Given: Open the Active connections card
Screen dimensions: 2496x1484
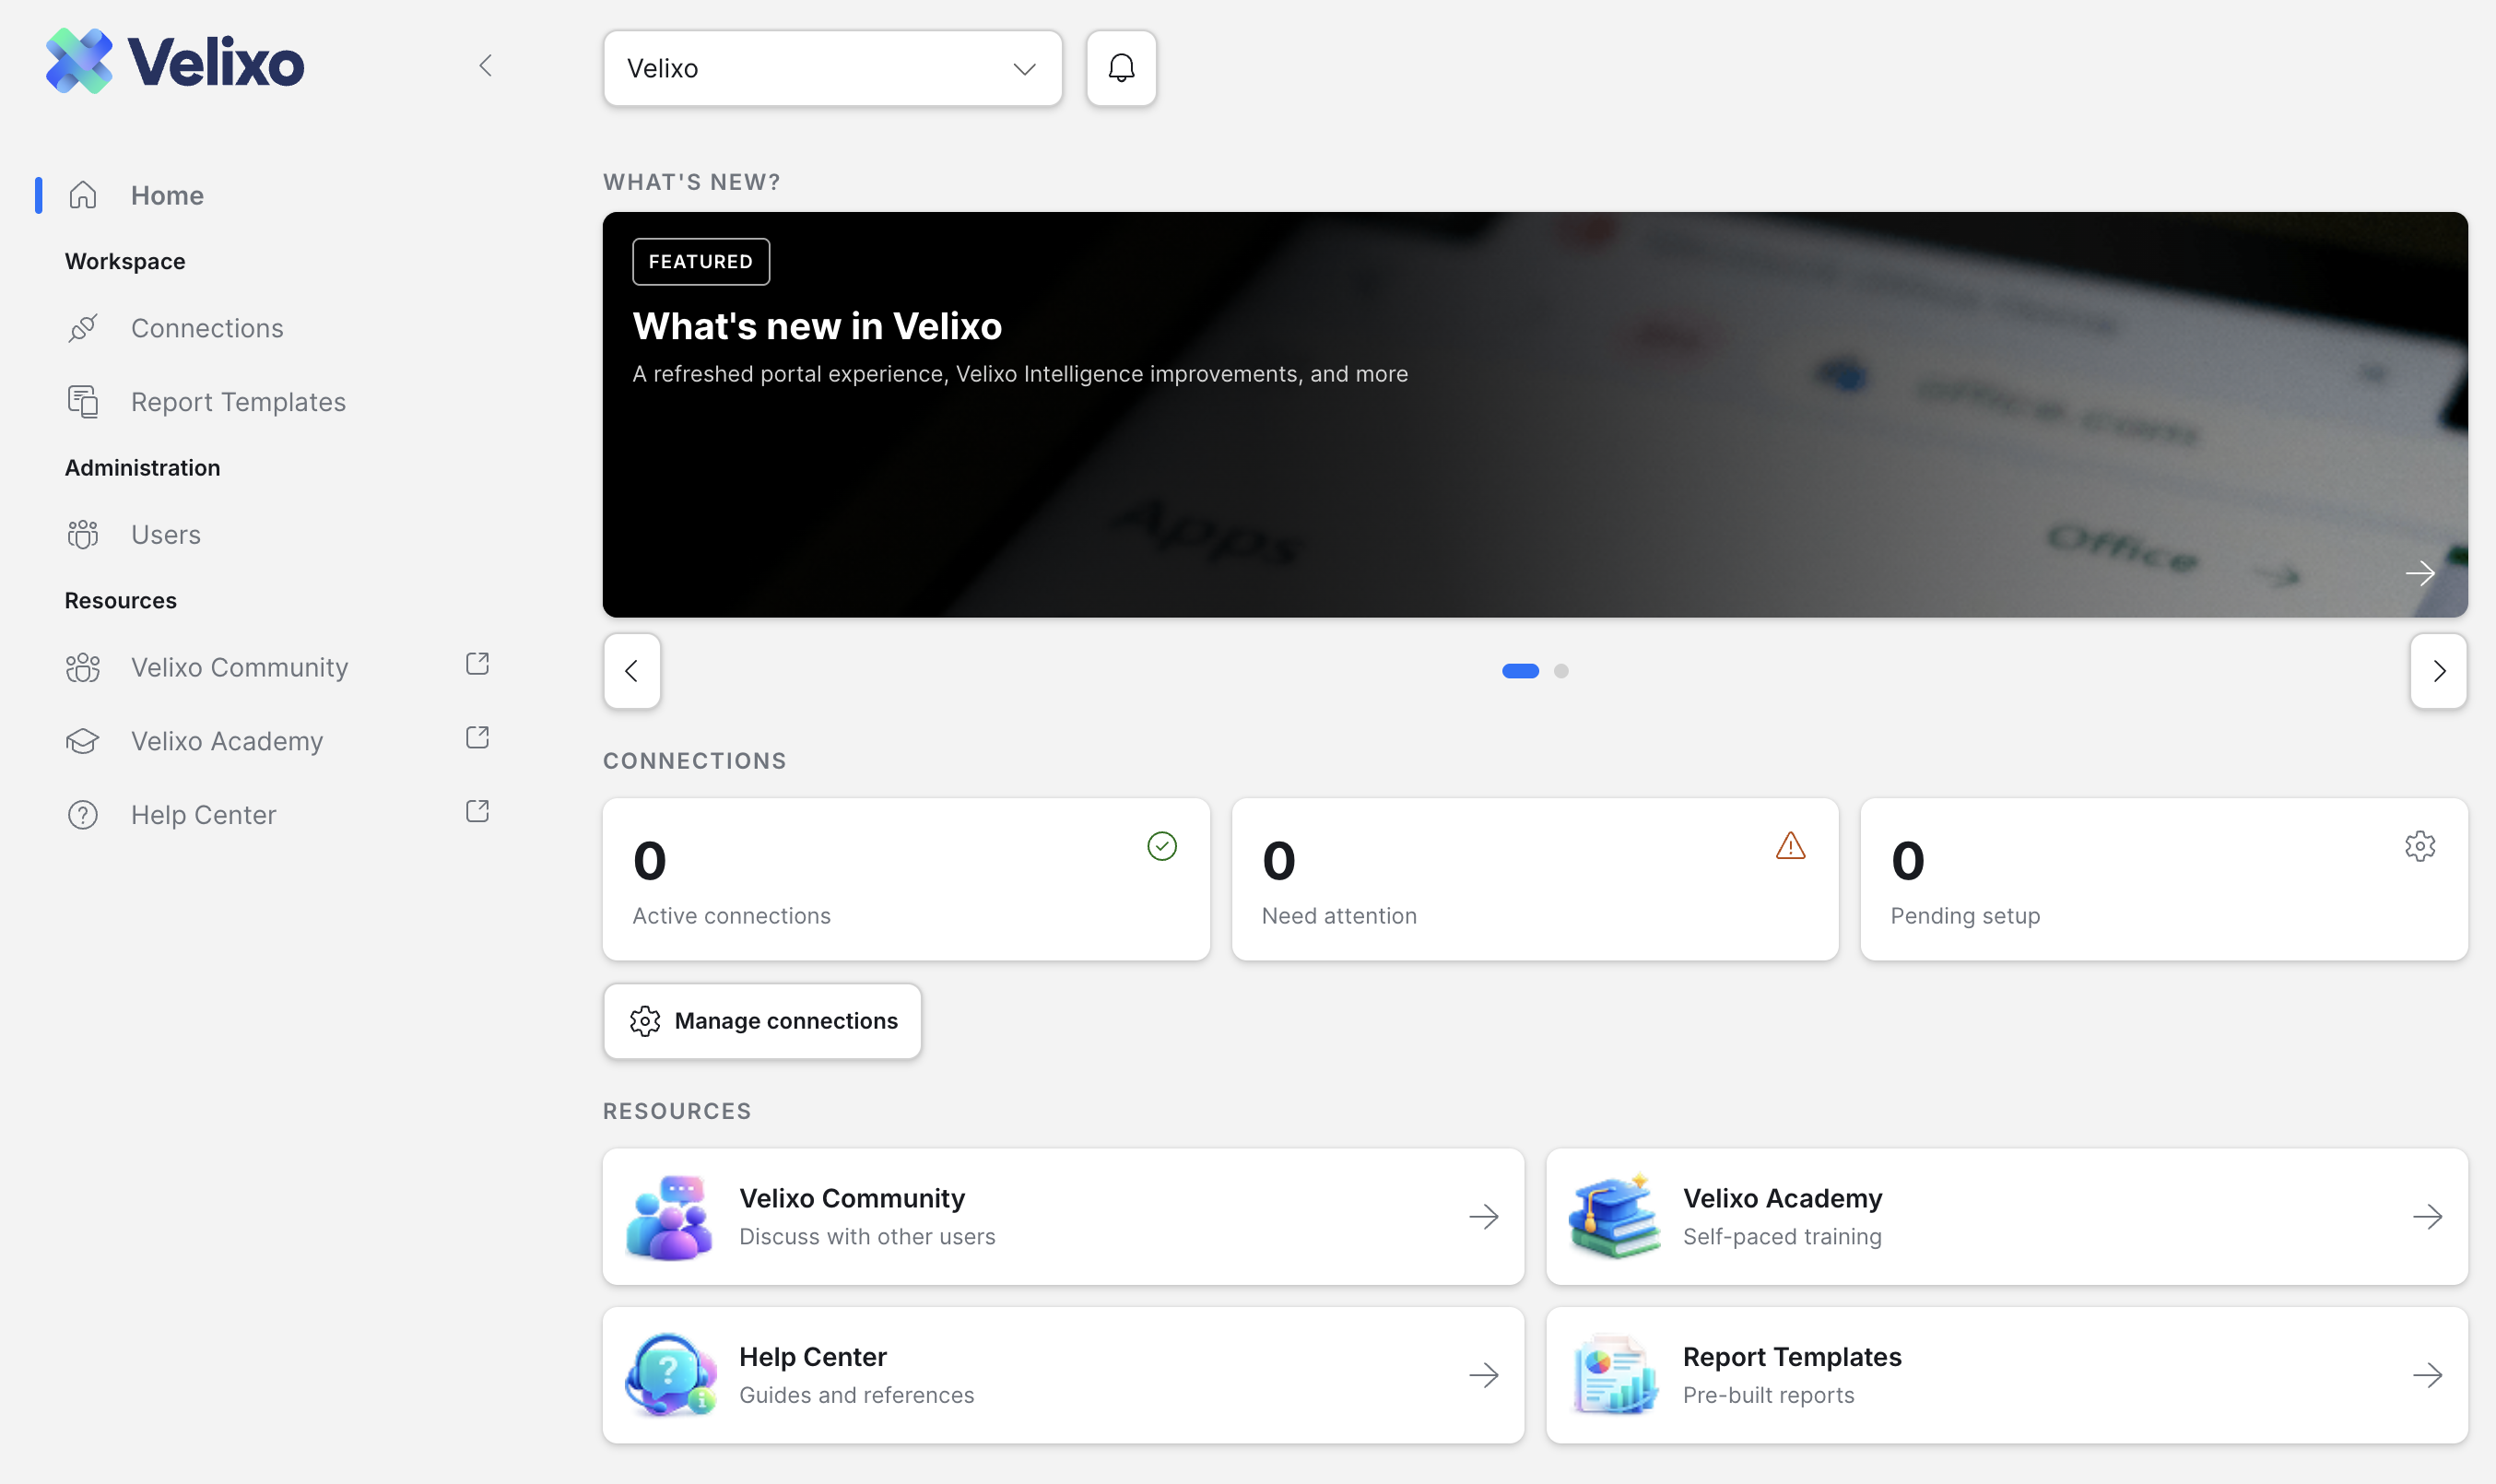Looking at the screenshot, I should click(x=906, y=879).
